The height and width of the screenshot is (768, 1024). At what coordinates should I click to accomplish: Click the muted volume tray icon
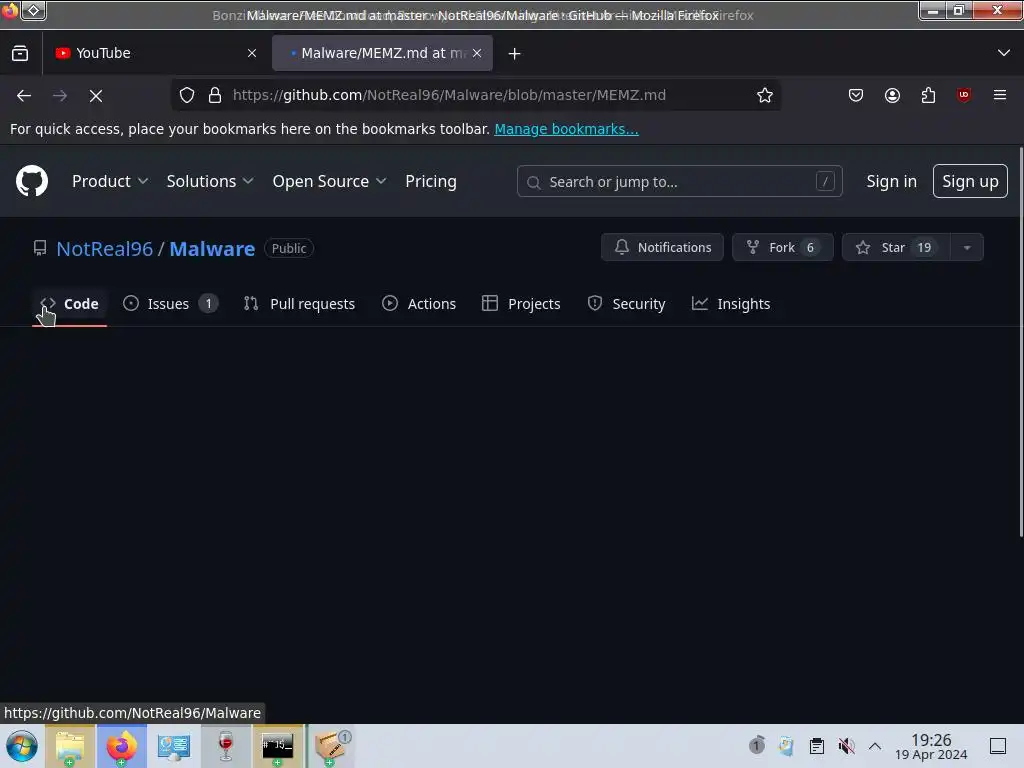point(846,746)
